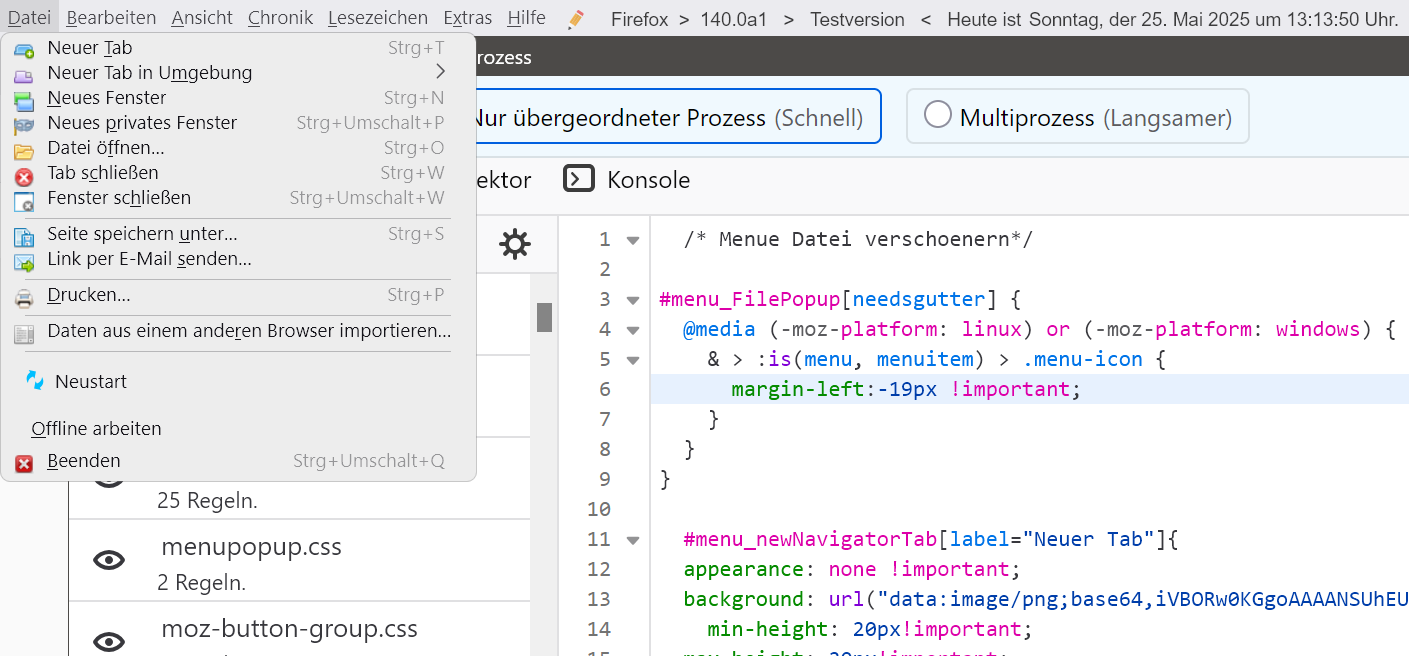
Task: Collapse code fold arrow at line 11
Action: pos(632,540)
